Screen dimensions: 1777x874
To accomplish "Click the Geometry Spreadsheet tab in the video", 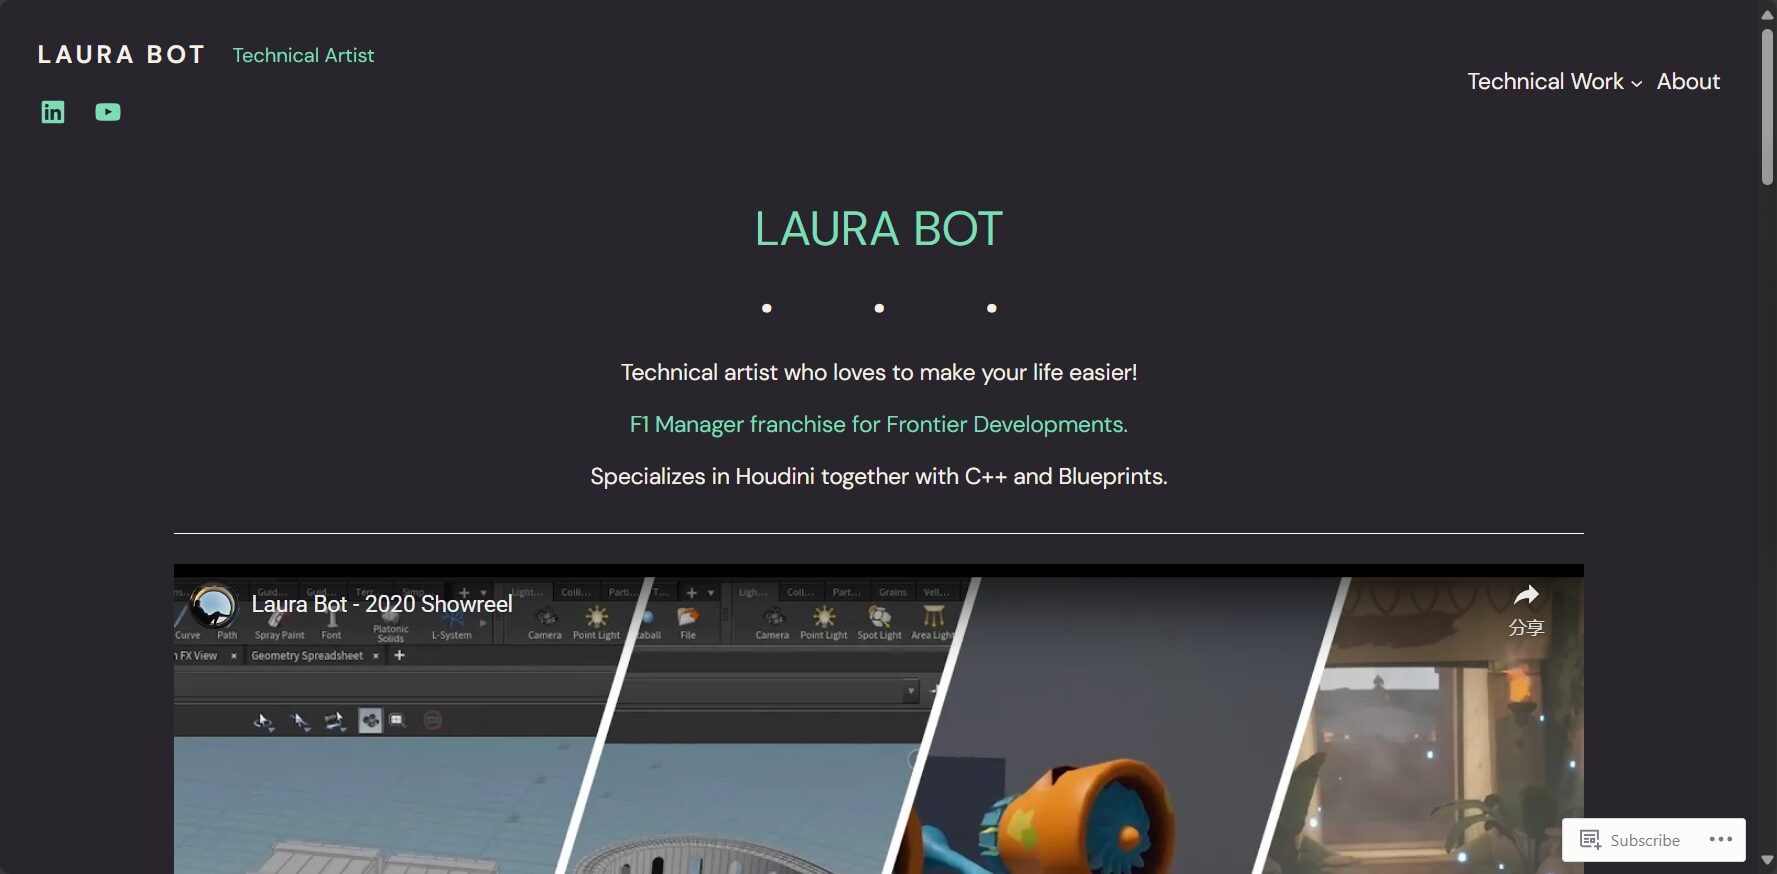I will (x=307, y=656).
